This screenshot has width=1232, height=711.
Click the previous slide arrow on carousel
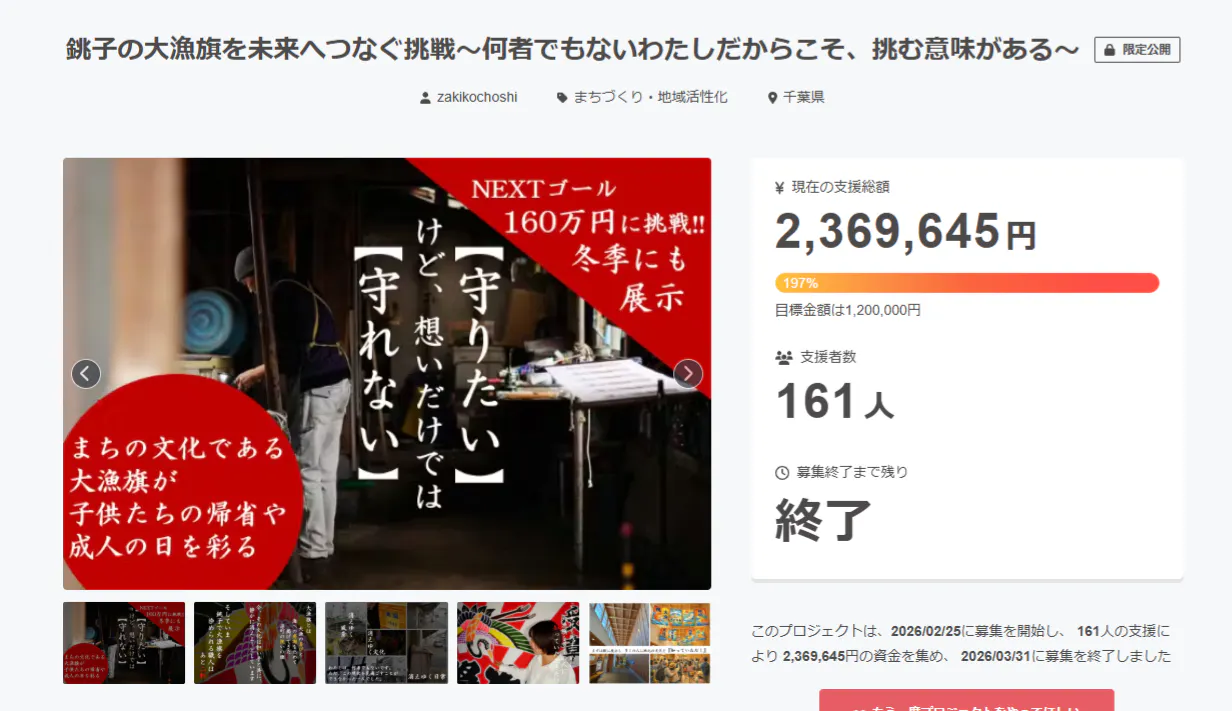[86, 374]
